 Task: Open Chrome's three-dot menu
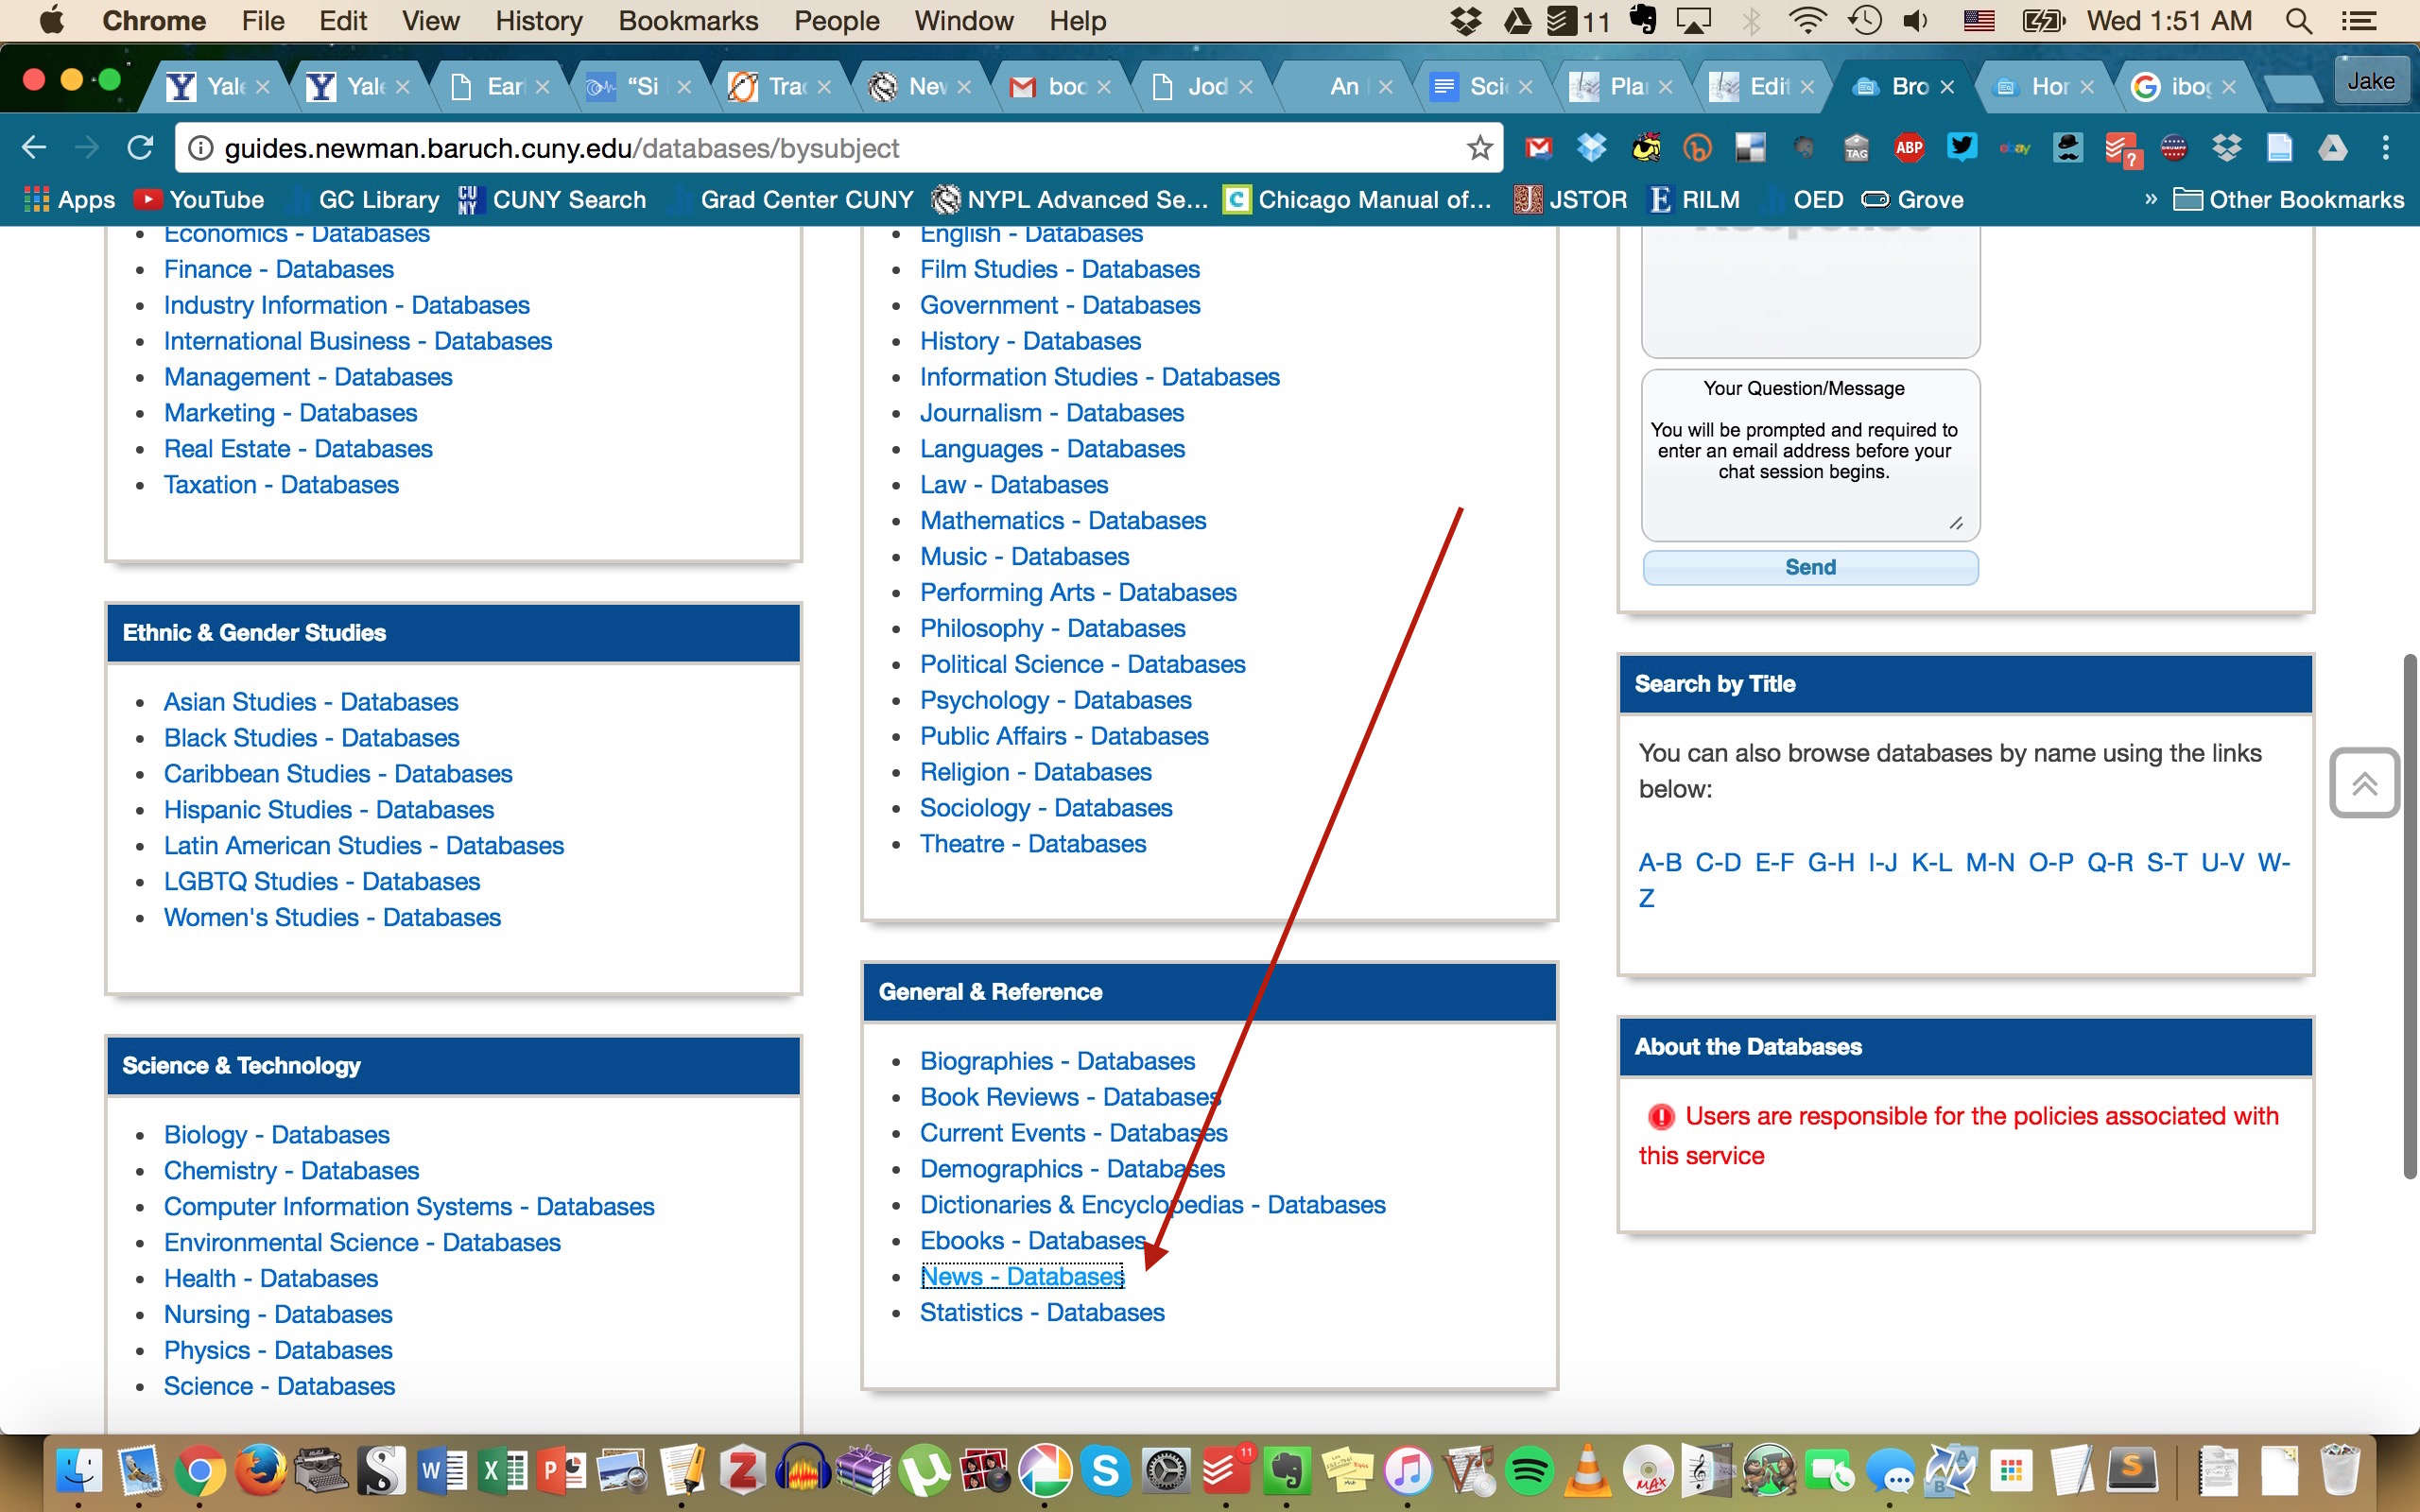(2386, 148)
